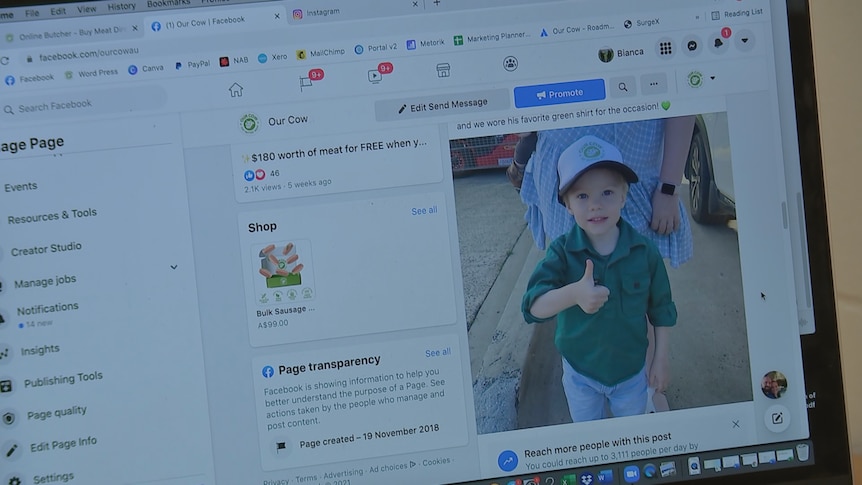The width and height of the screenshot is (862, 485).
Task: Open the Portal v2 bookmark
Action: (375, 48)
